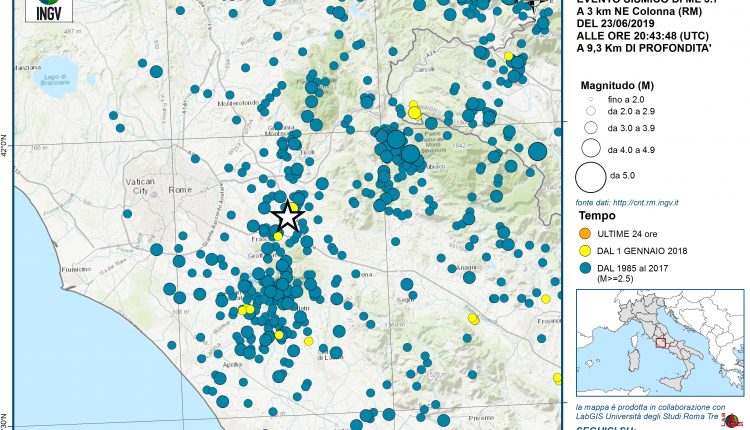Screen dimensions: 750x430
Task: Click the 'da 3.0 a 3.9' legend circle
Action: click(x=590, y=128)
